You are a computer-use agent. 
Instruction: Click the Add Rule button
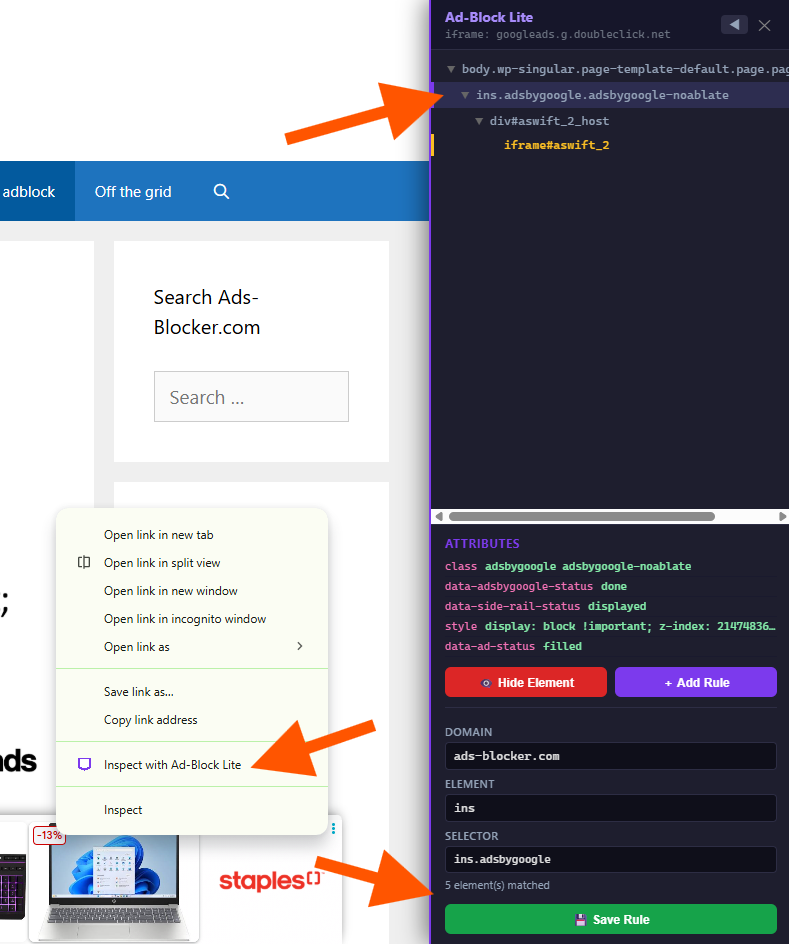tap(696, 682)
